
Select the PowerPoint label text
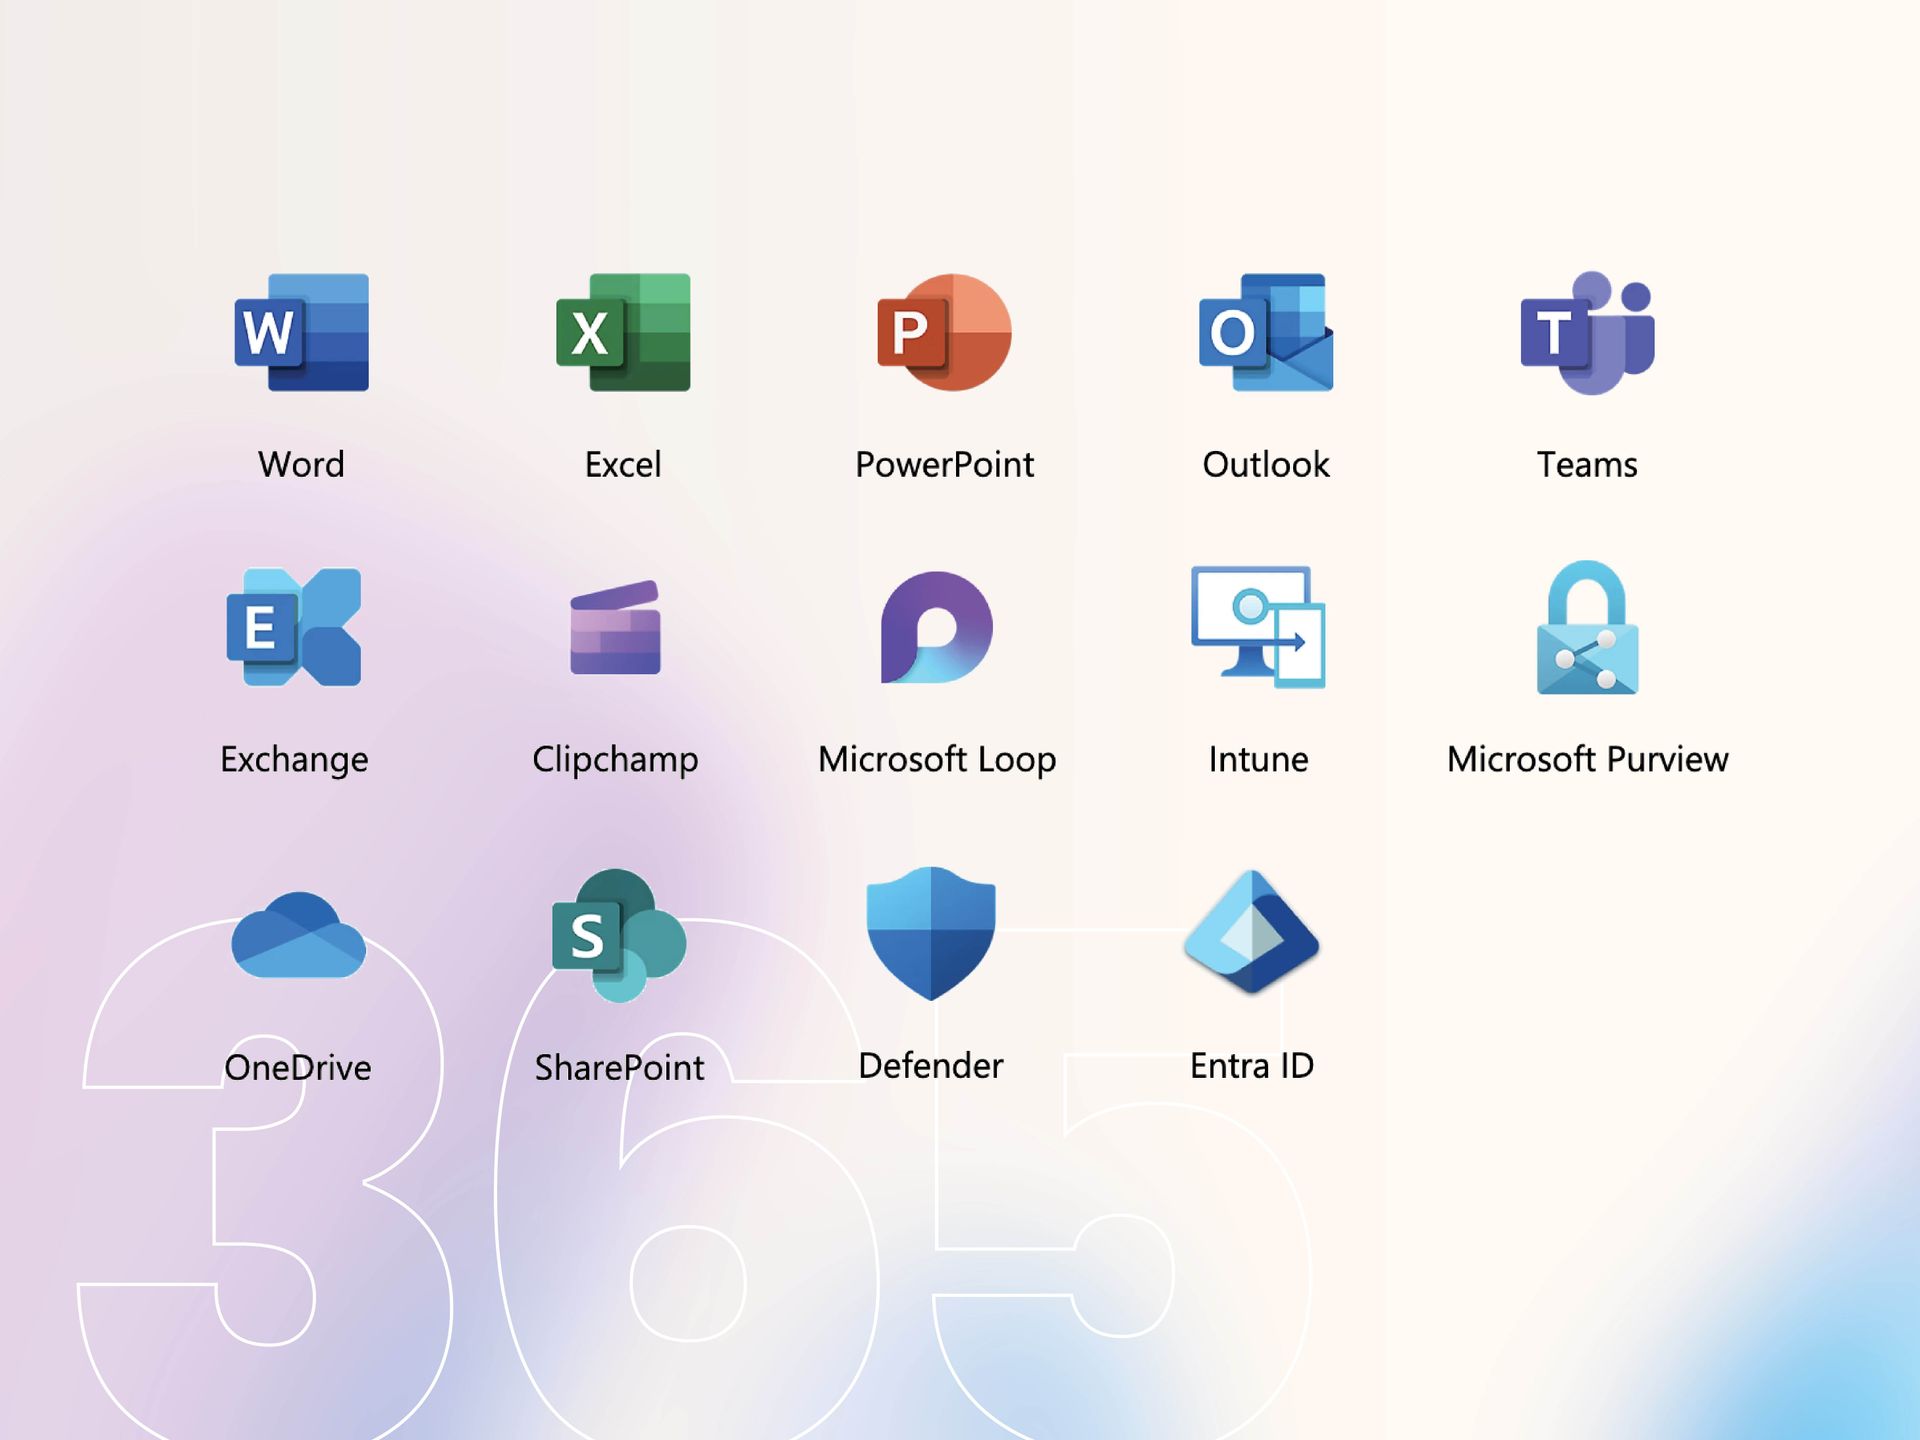(944, 464)
